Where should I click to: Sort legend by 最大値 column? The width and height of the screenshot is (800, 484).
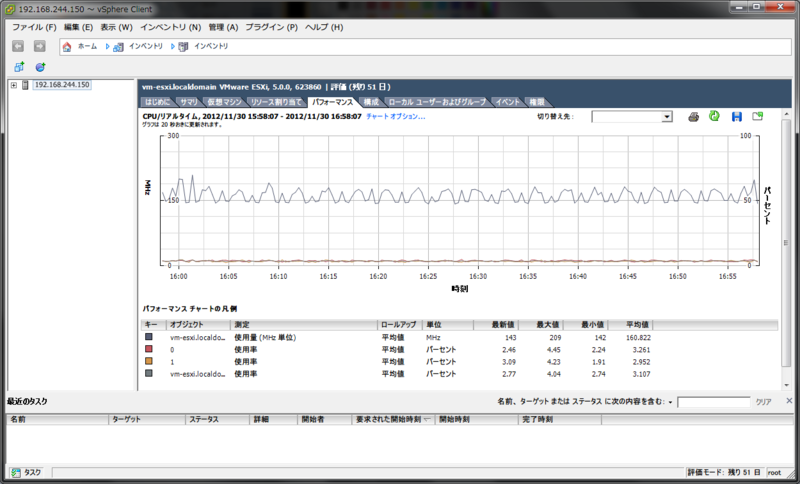point(541,324)
